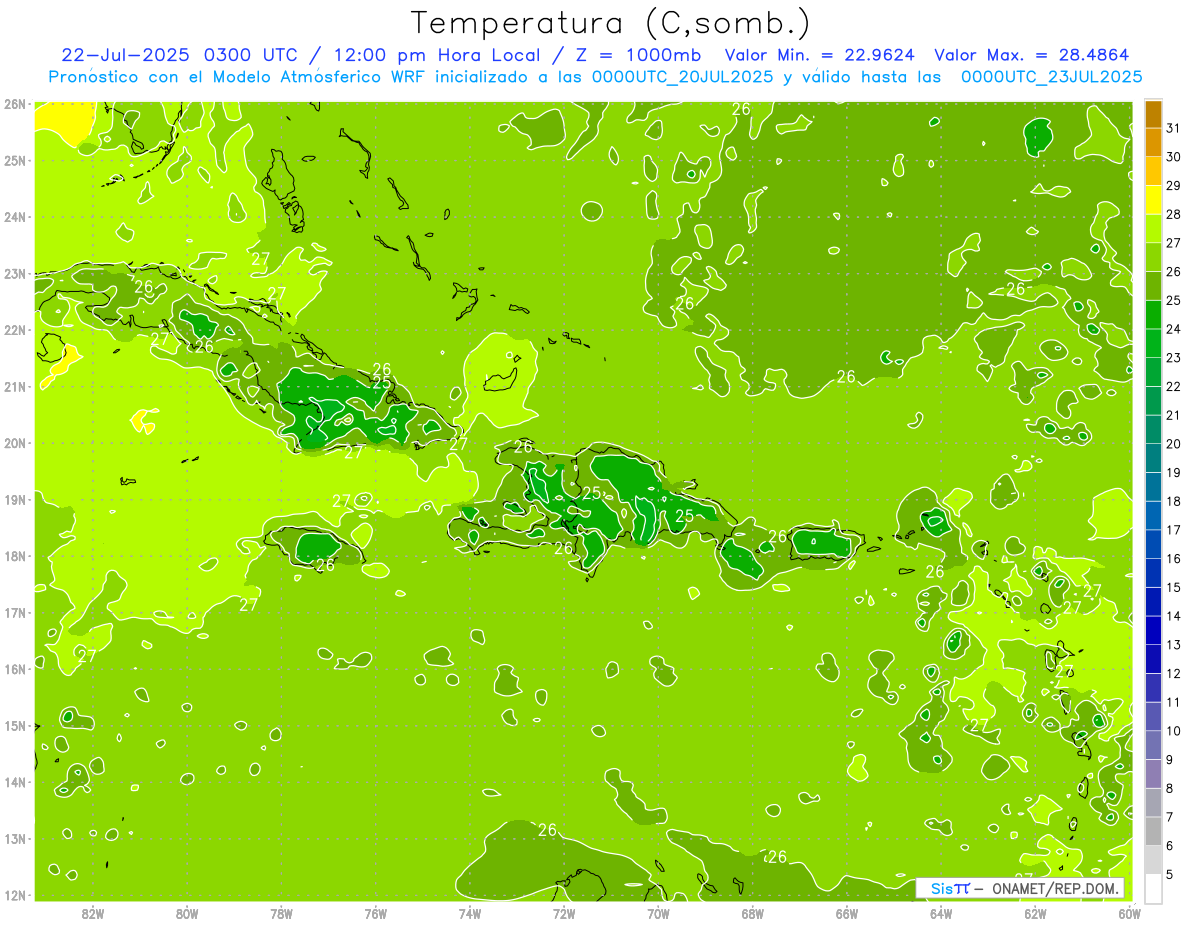Click the '80W' longitude axis label
Screen dimensions: 1200x927
pos(187,913)
